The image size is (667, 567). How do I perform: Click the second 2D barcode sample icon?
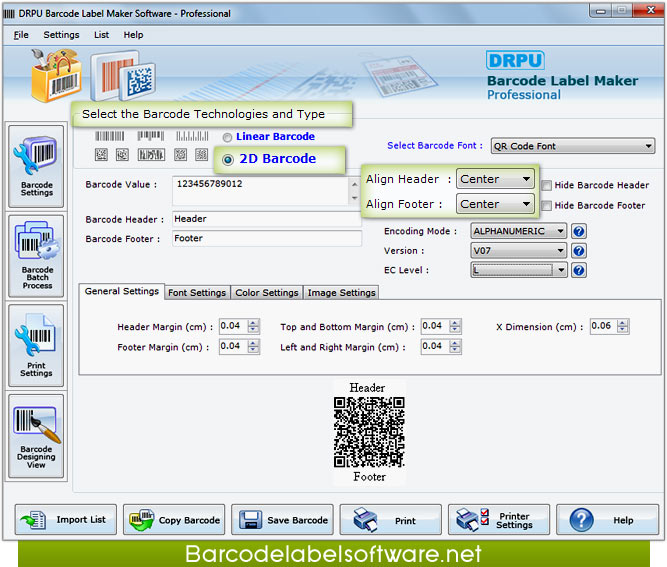(123, 155)
